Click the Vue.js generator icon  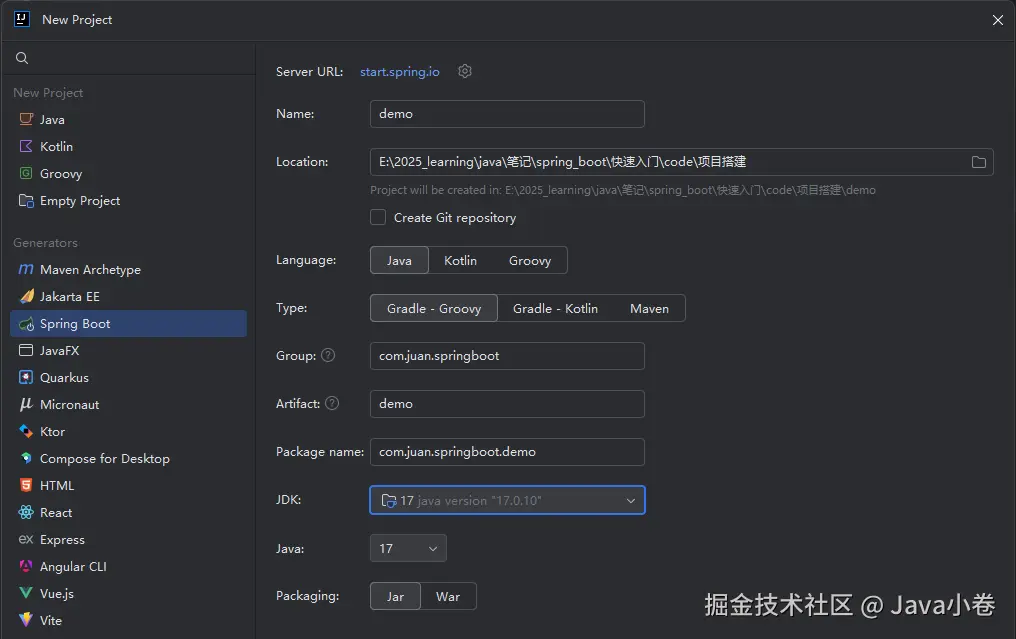tap(26, 593)
